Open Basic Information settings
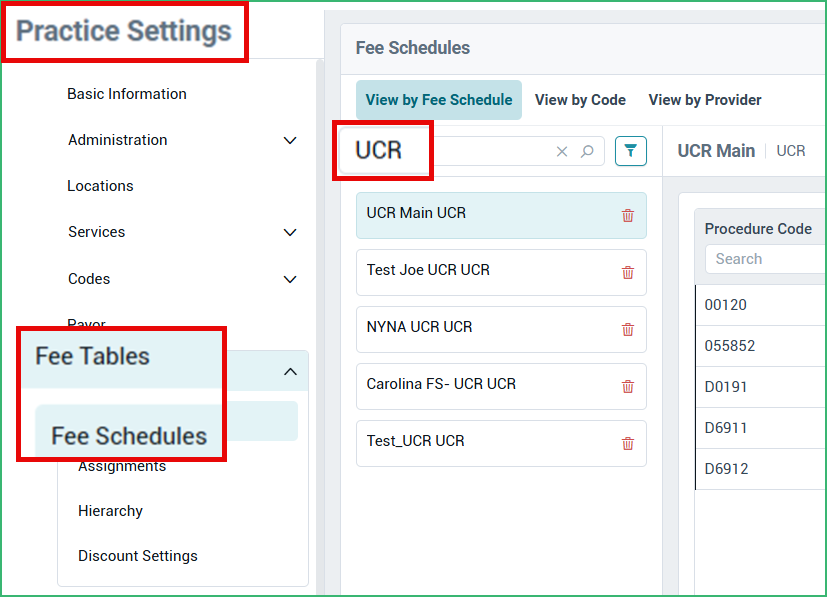This screenshot has height=597, width=827. pyautogui.click(x=127, y=94)
